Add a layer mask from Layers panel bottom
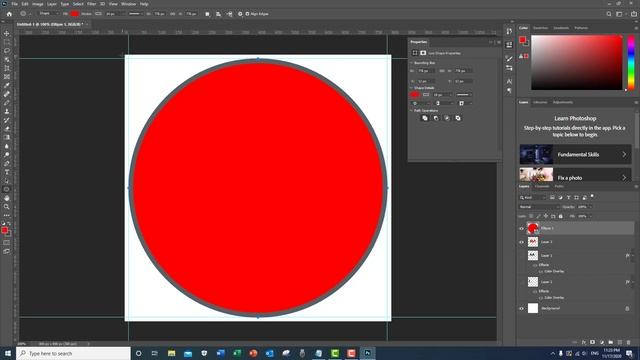The width and height of the screenshot is (640, 360). [593, 342]
